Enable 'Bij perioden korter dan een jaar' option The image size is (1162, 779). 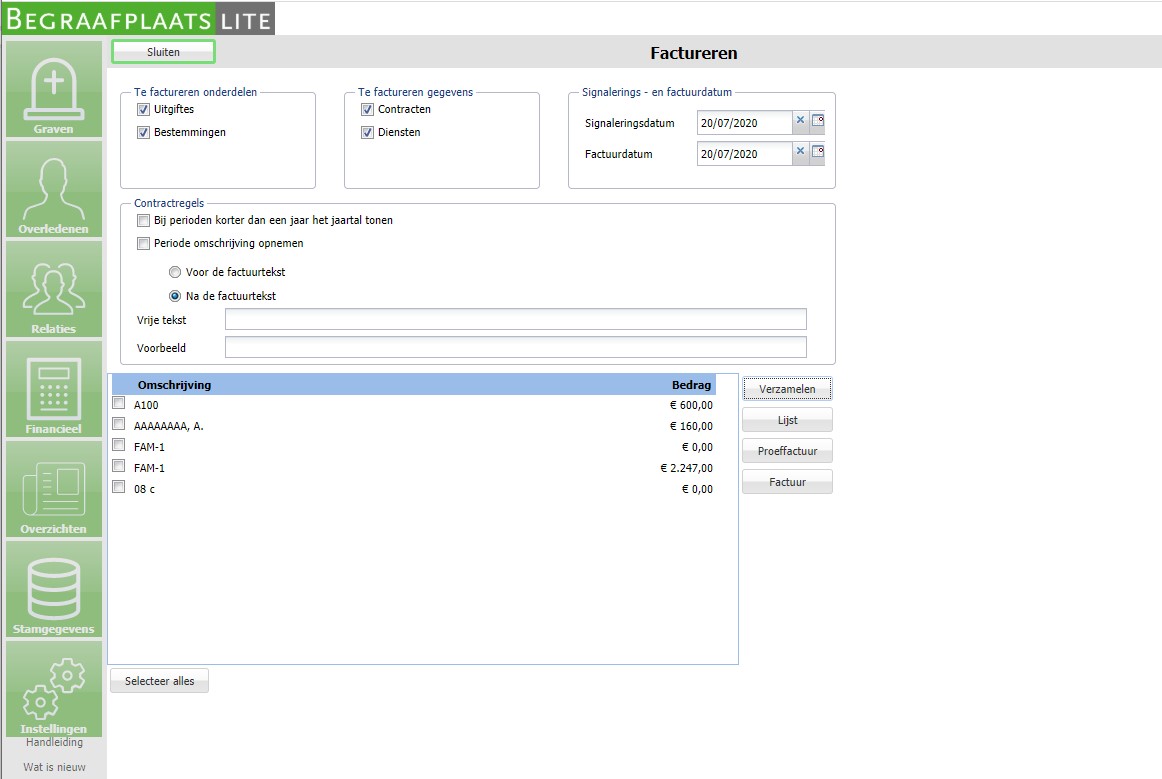coord(144,221)
